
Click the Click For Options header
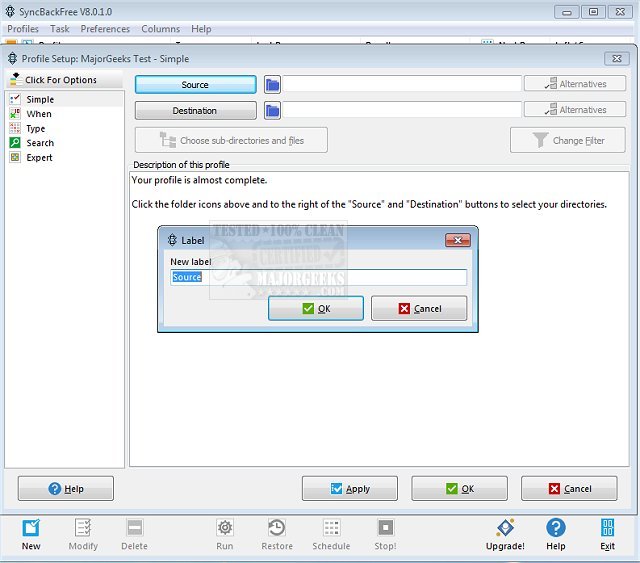coord(64,80)
